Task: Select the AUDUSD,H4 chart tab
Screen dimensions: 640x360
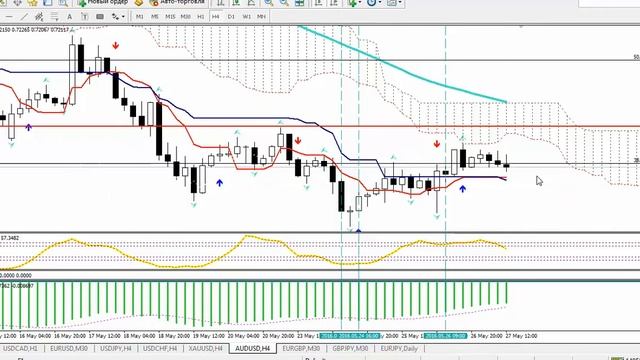Action: pos(253,349)
